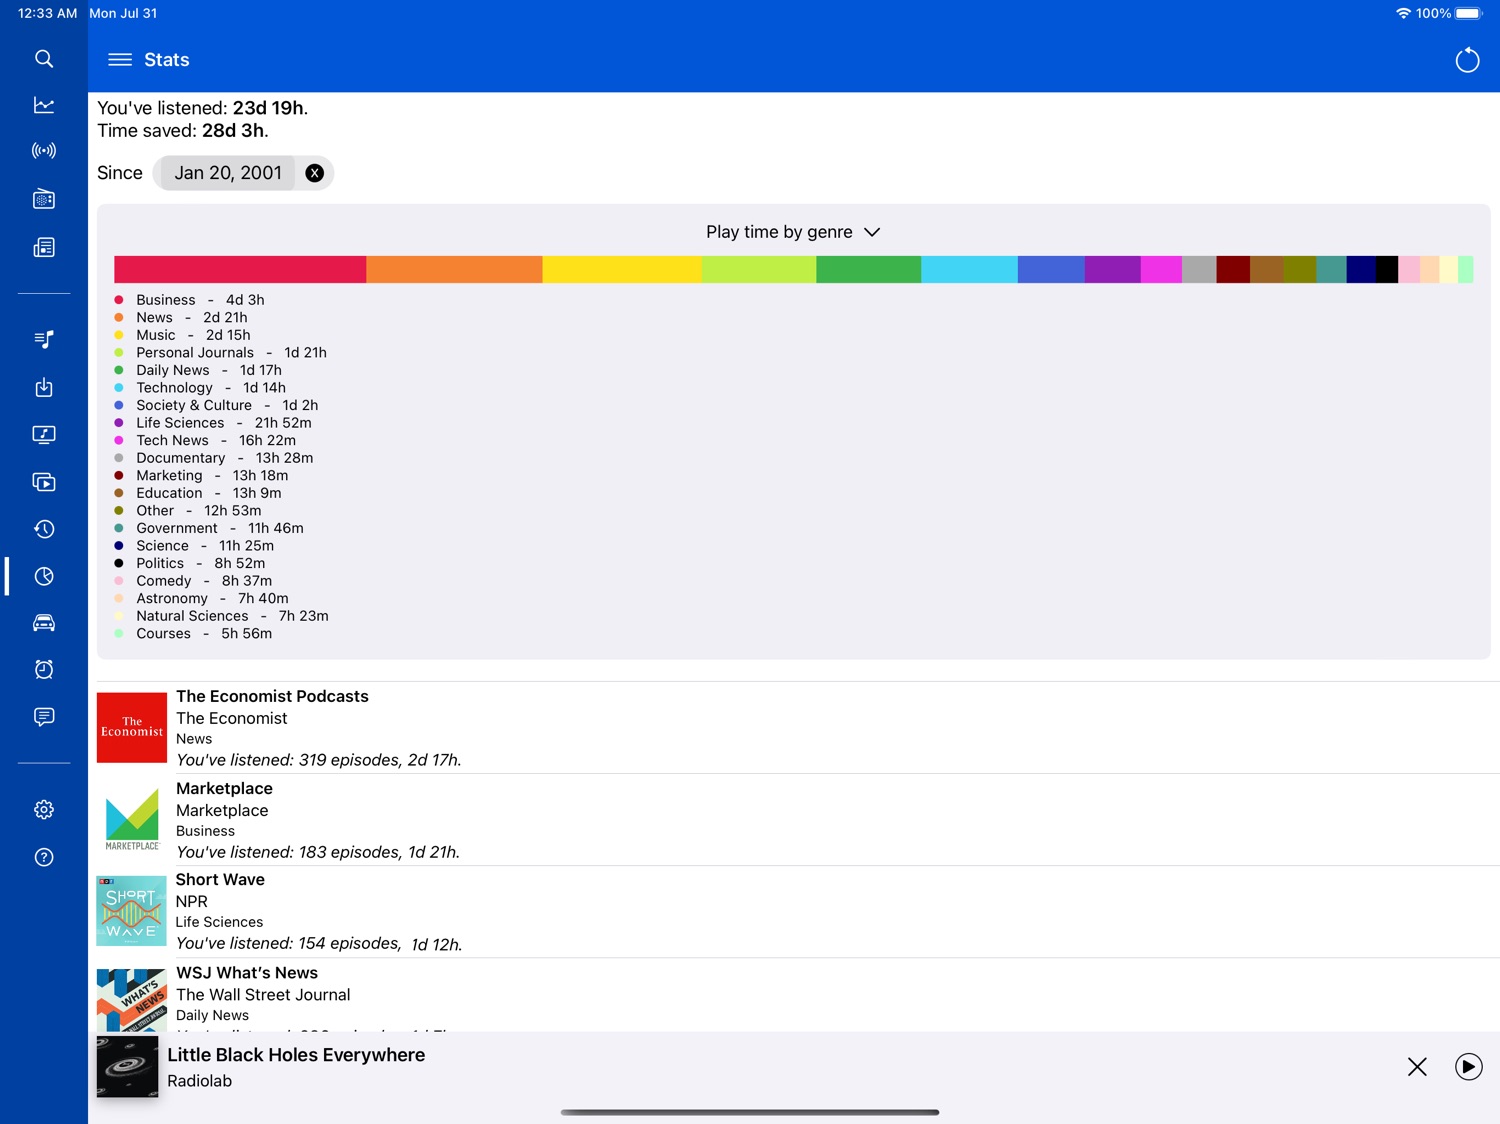
Task: Select the Other 12h 53m row
Action: point(188,510)
